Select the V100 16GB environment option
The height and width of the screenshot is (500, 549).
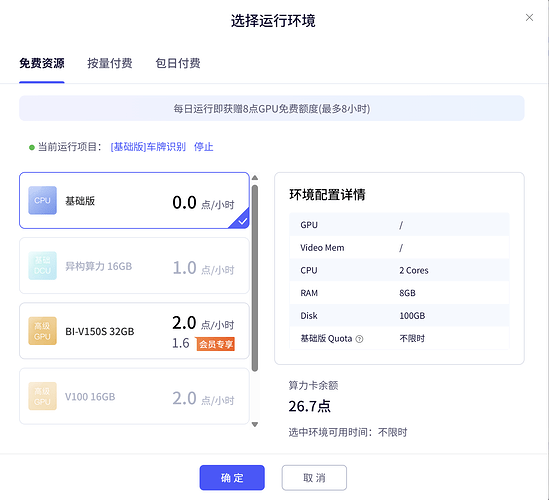[x=134, y=396]
